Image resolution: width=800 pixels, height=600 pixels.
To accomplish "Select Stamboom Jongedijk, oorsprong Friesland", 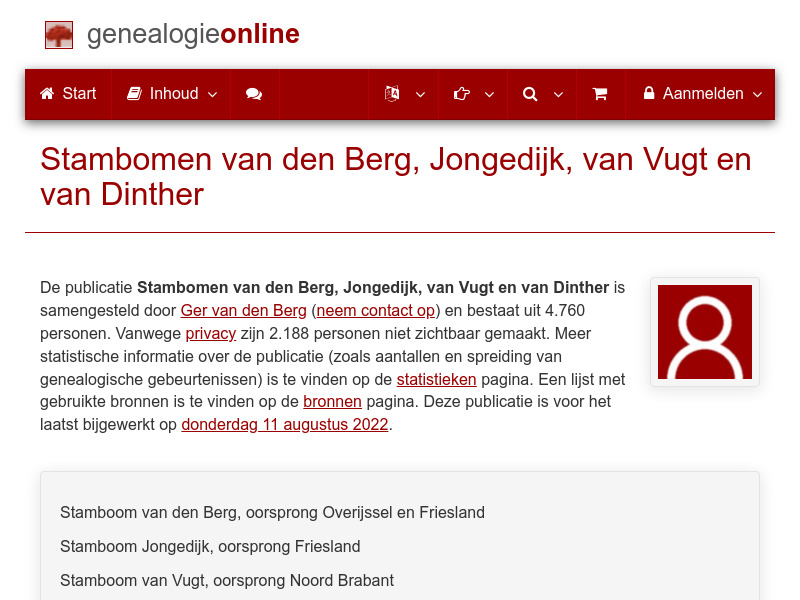I will pyautogui.click(x=211, y=546).
